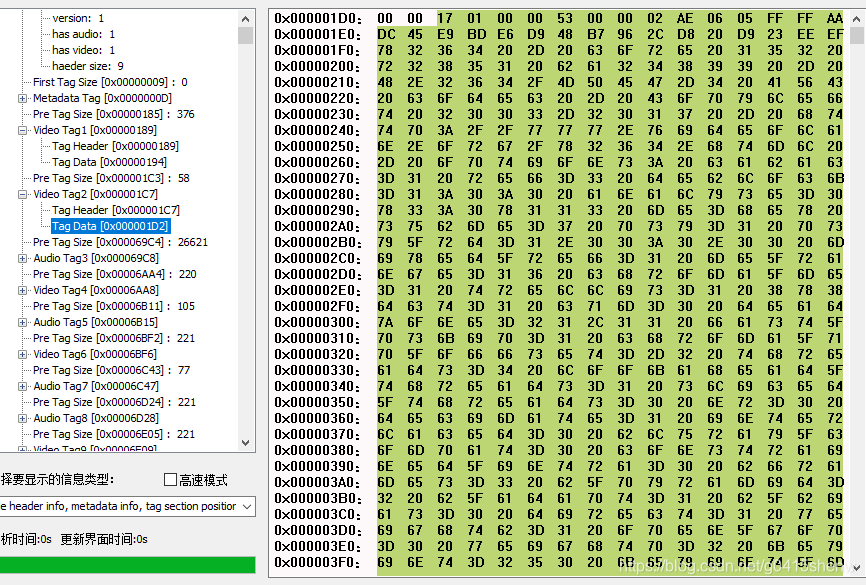
Task: Select Pre Tag Size [0x00006C43] : 77
Action: tap(112, 370)
